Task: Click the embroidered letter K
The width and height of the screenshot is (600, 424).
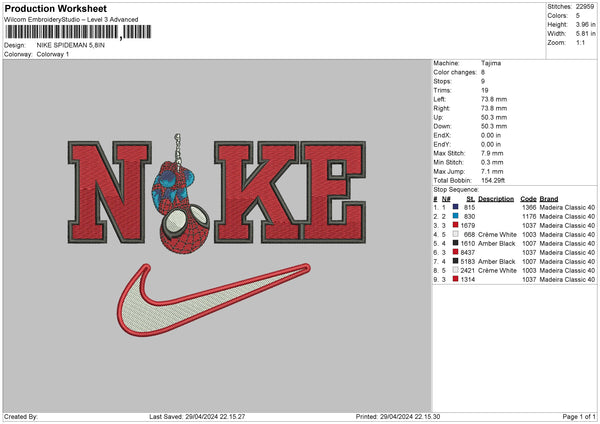Action: point(257,192)
